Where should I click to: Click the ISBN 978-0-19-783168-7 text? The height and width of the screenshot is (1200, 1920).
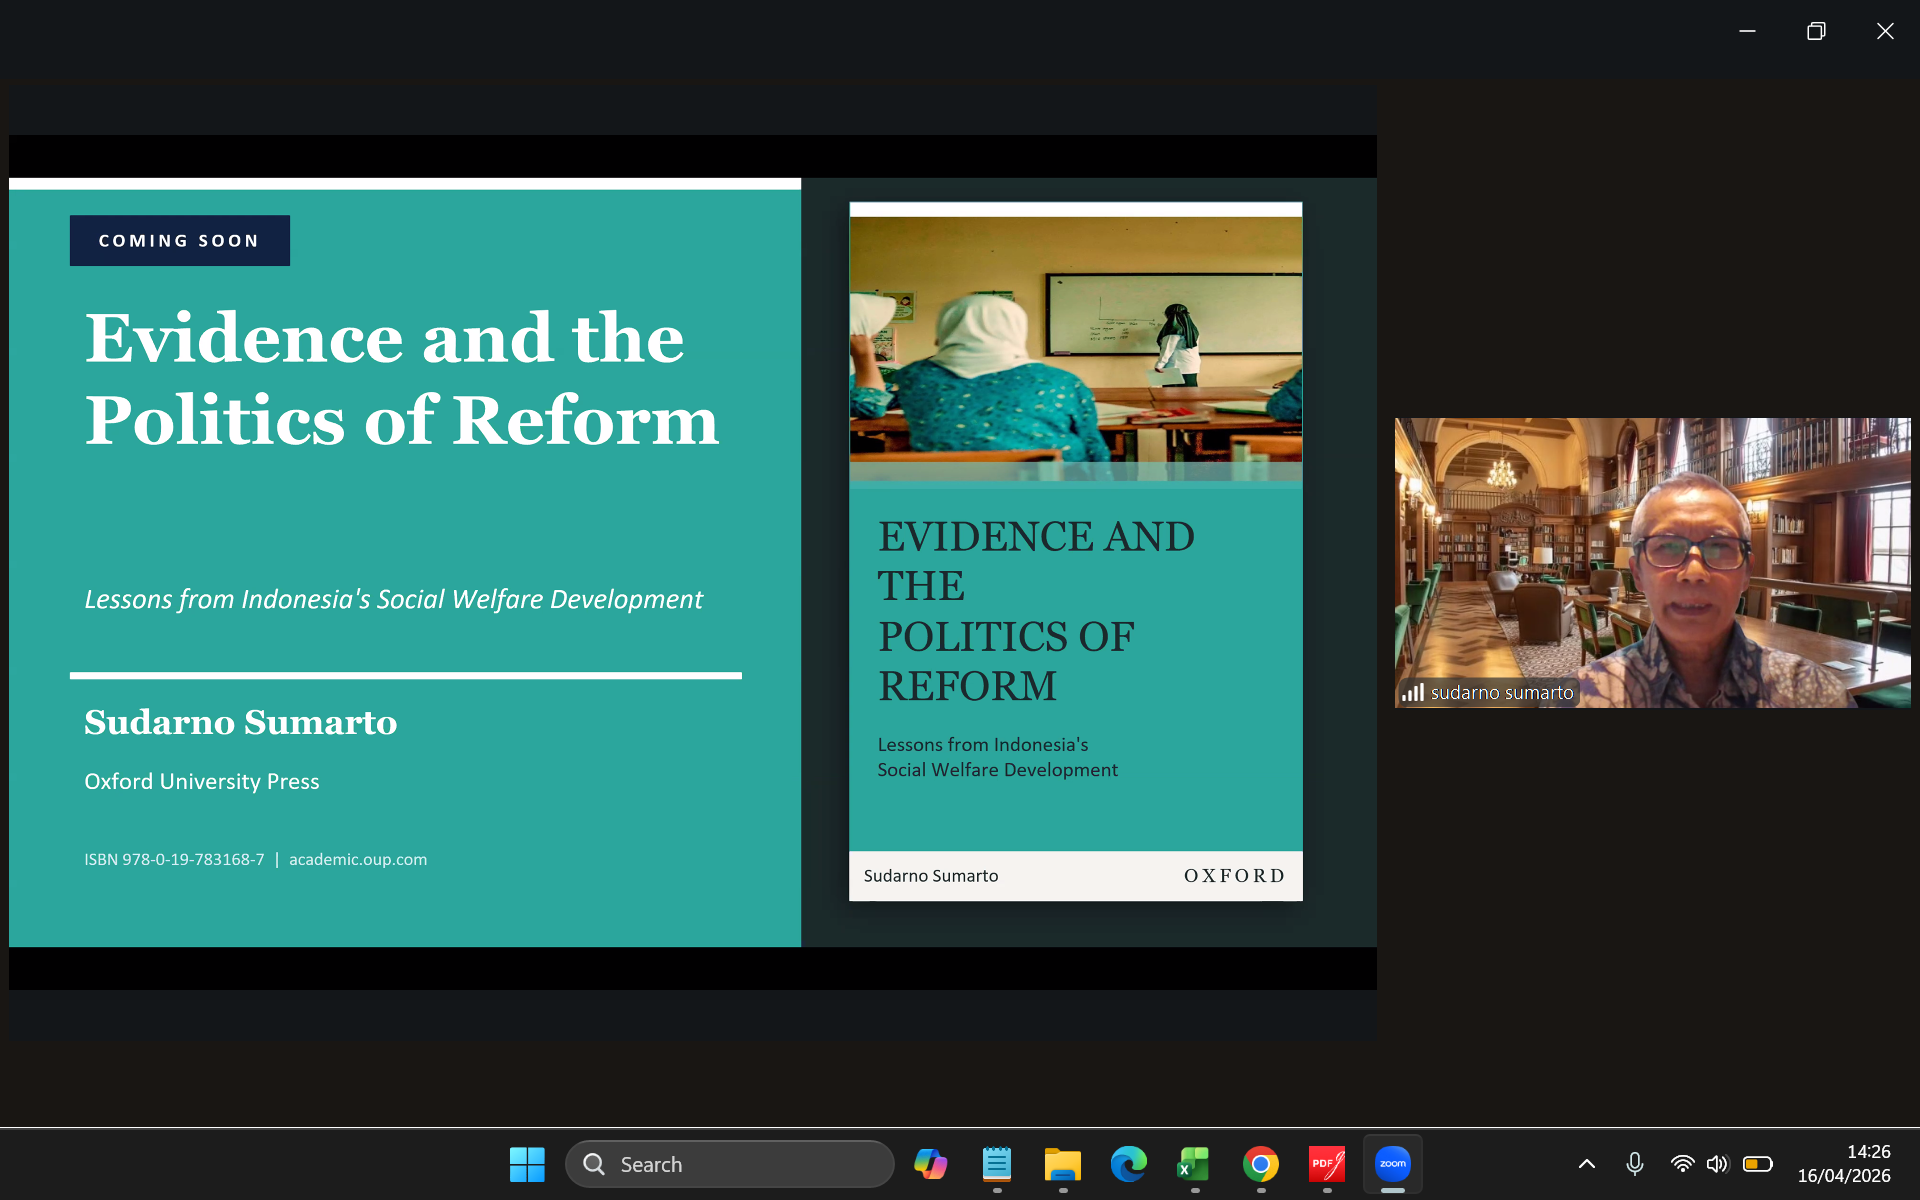coord(174,859)
